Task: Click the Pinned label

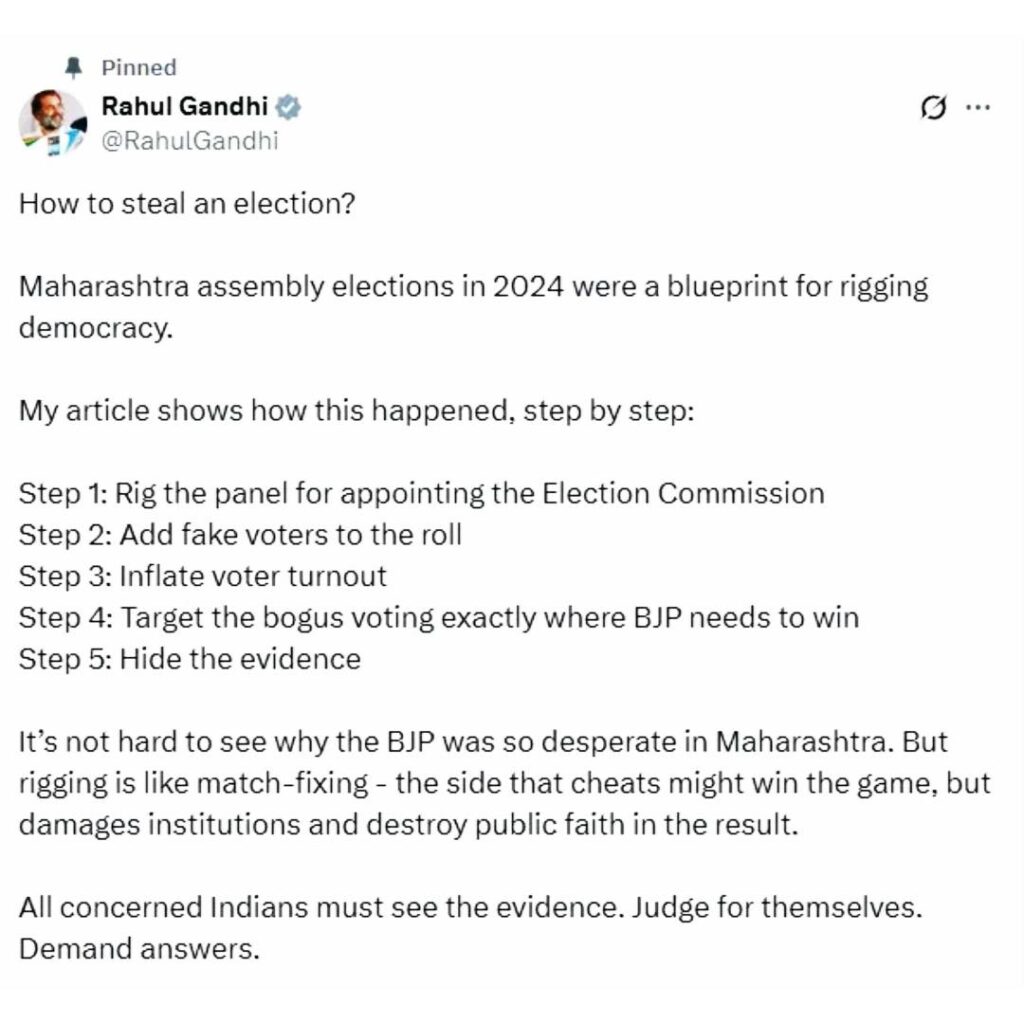Action: click(x=139, y=68)
